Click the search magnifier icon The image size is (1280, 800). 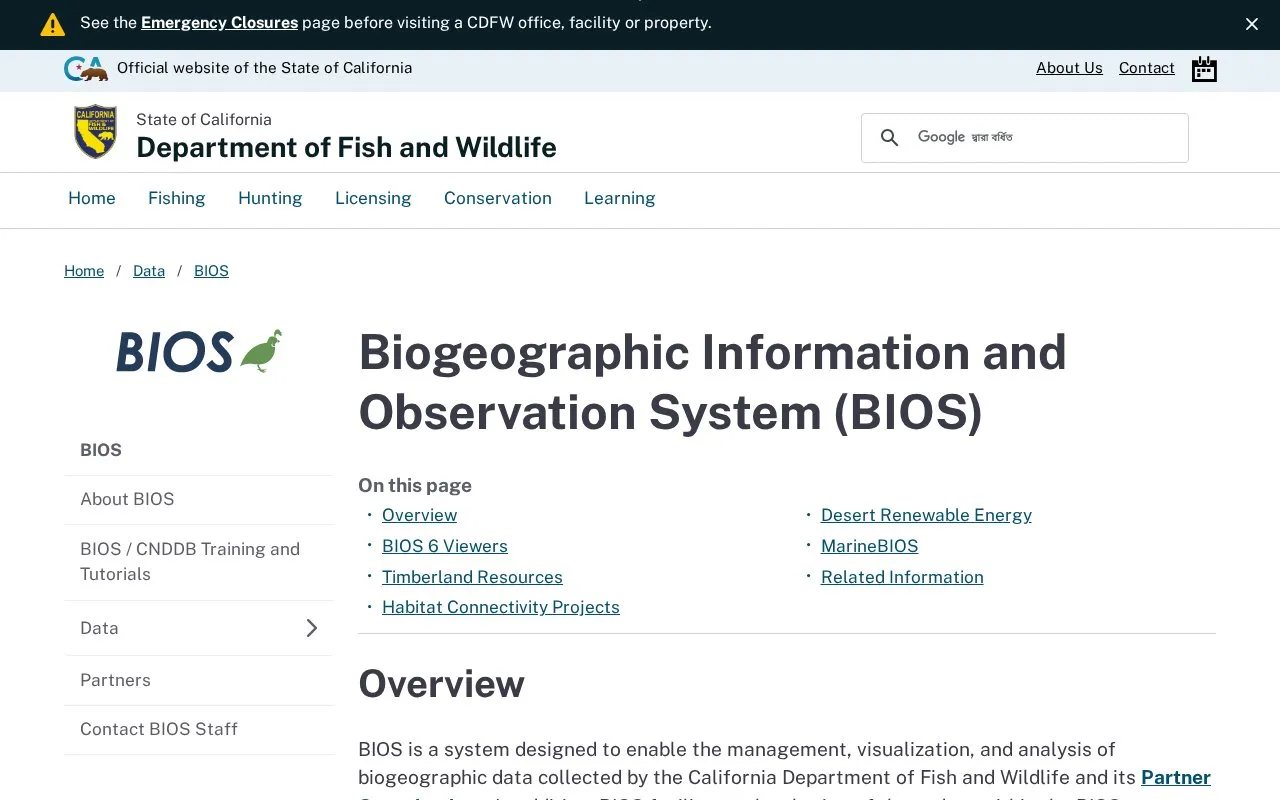(x=889, y=138)
